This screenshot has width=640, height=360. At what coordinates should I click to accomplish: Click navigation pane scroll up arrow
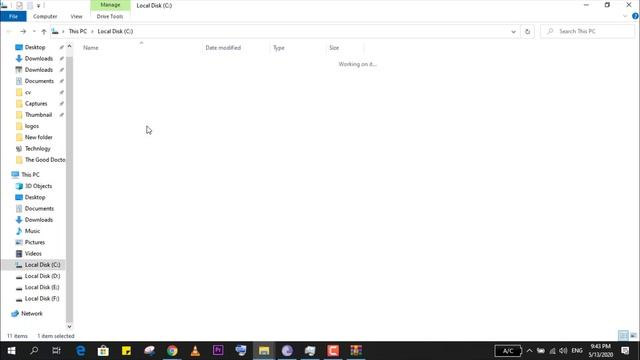[x=69, y=47]
